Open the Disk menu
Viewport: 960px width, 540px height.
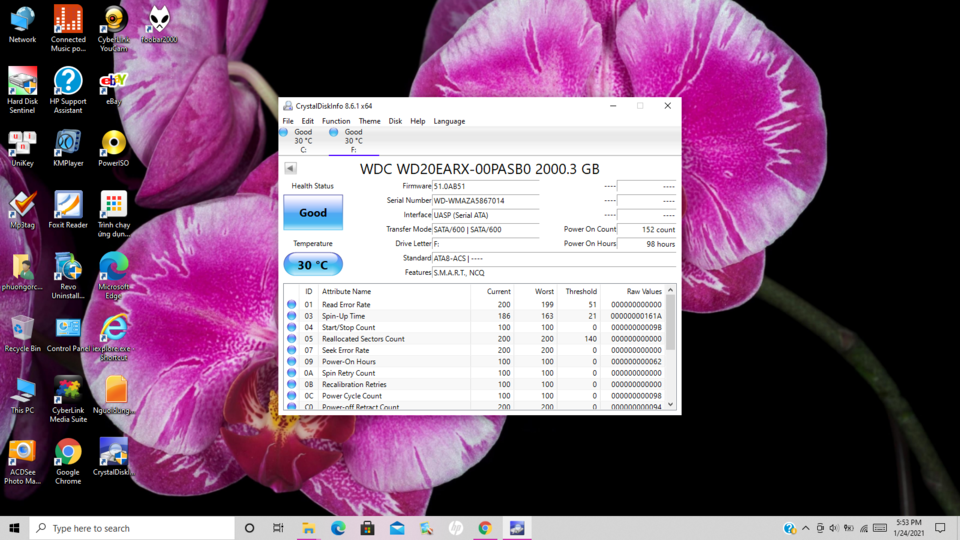395,121
